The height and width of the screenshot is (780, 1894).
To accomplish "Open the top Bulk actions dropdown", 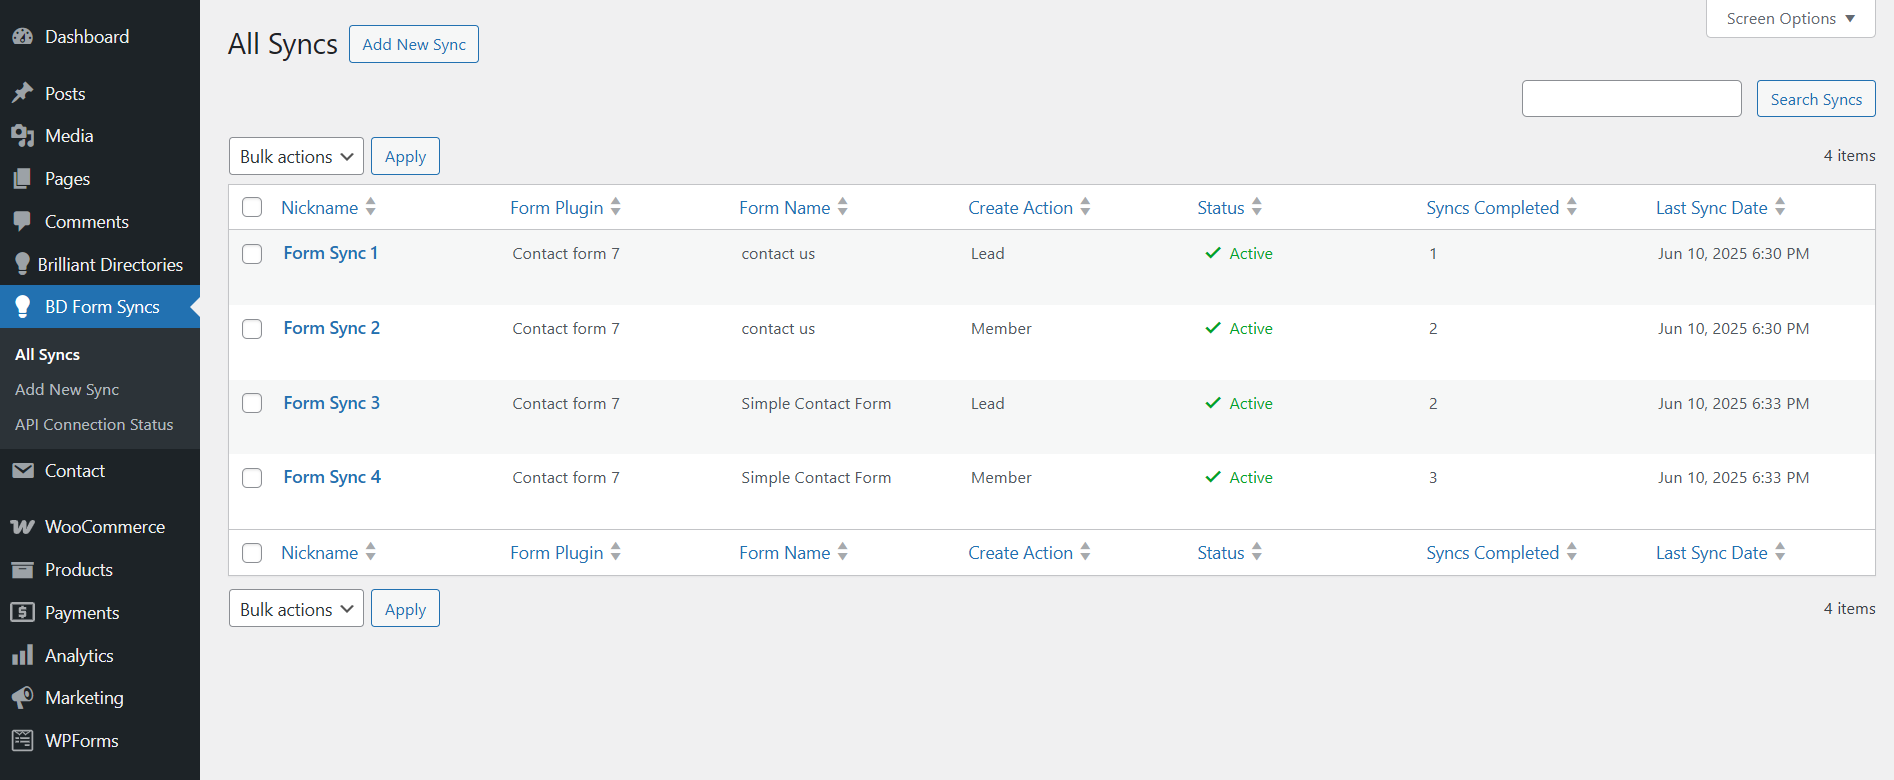I will pos(296,156).
